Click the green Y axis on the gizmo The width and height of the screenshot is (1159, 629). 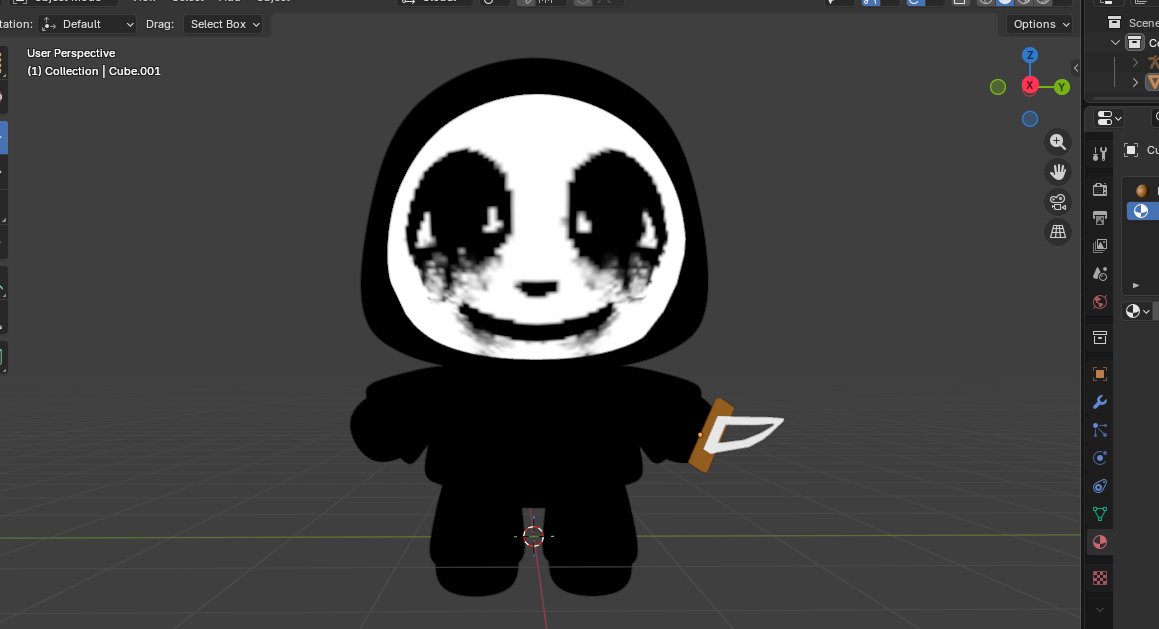click(1062, 87)
